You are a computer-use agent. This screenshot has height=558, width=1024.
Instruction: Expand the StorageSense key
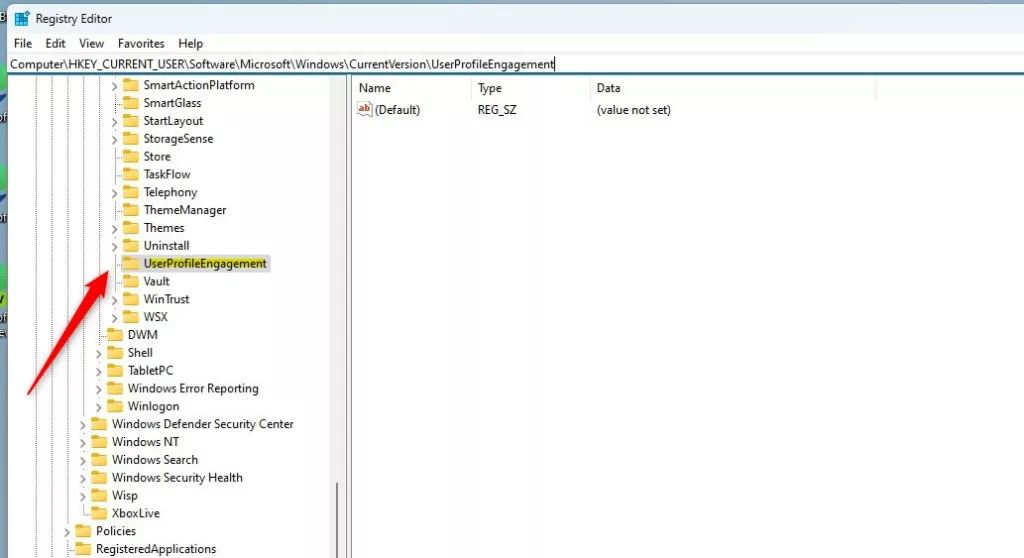click(x=114, y=139)
